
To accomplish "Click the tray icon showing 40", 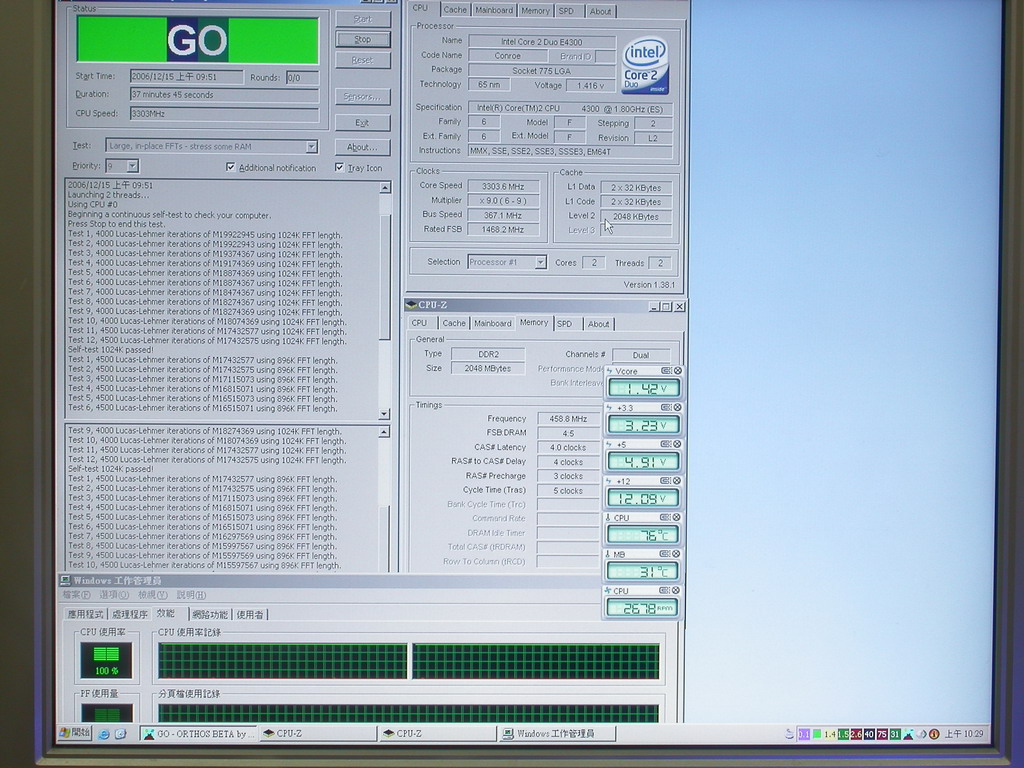I will [x=869, y=734].
